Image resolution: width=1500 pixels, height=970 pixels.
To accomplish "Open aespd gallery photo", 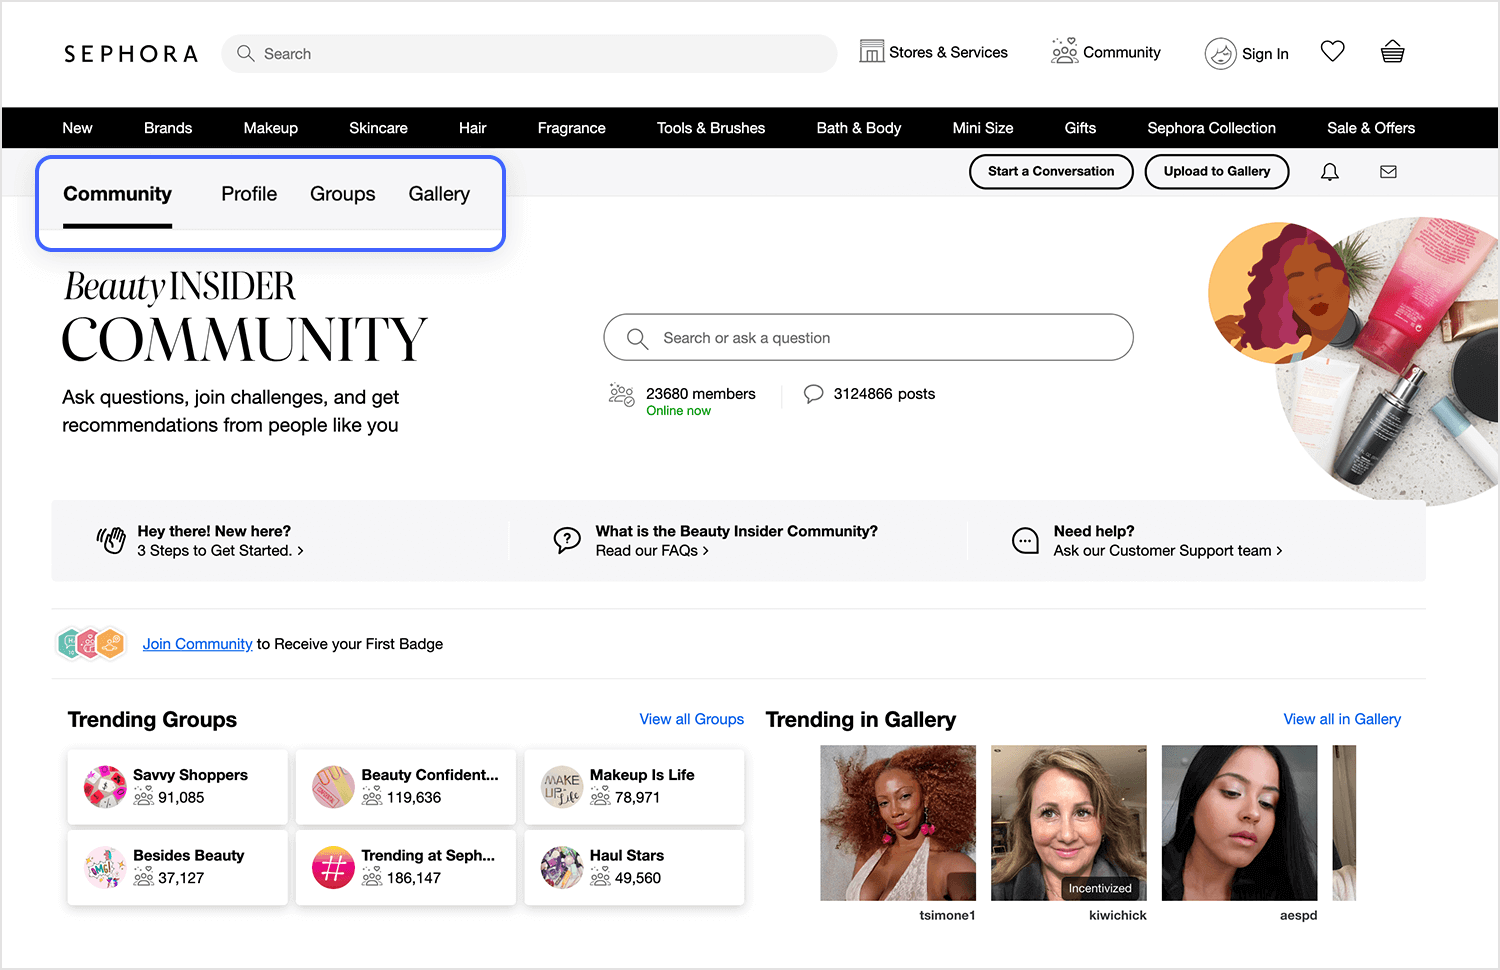I will click(x=1239, y=823).
